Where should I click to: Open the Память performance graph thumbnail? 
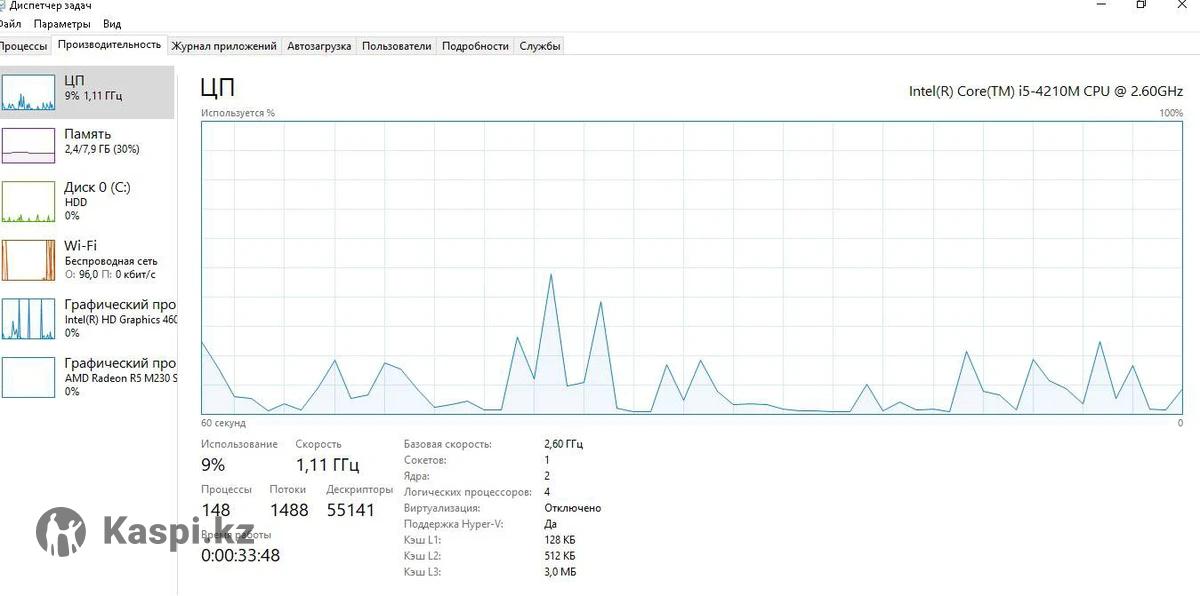click(x=28, y=145)
